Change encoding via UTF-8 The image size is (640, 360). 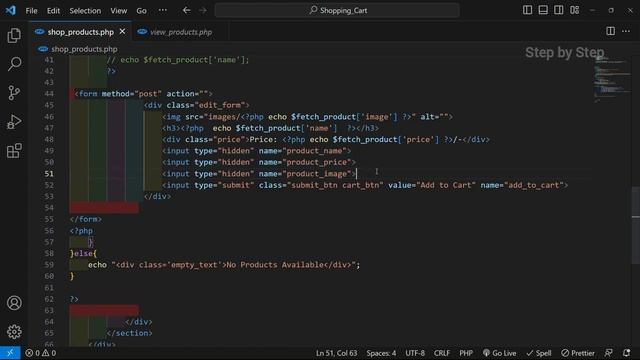tap(415, 353)
